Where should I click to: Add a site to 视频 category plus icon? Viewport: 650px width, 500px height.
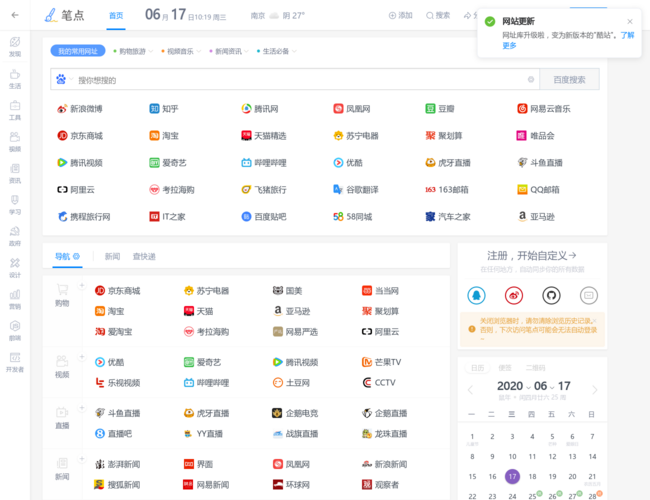pyautogui.click(x=82, y=357)
